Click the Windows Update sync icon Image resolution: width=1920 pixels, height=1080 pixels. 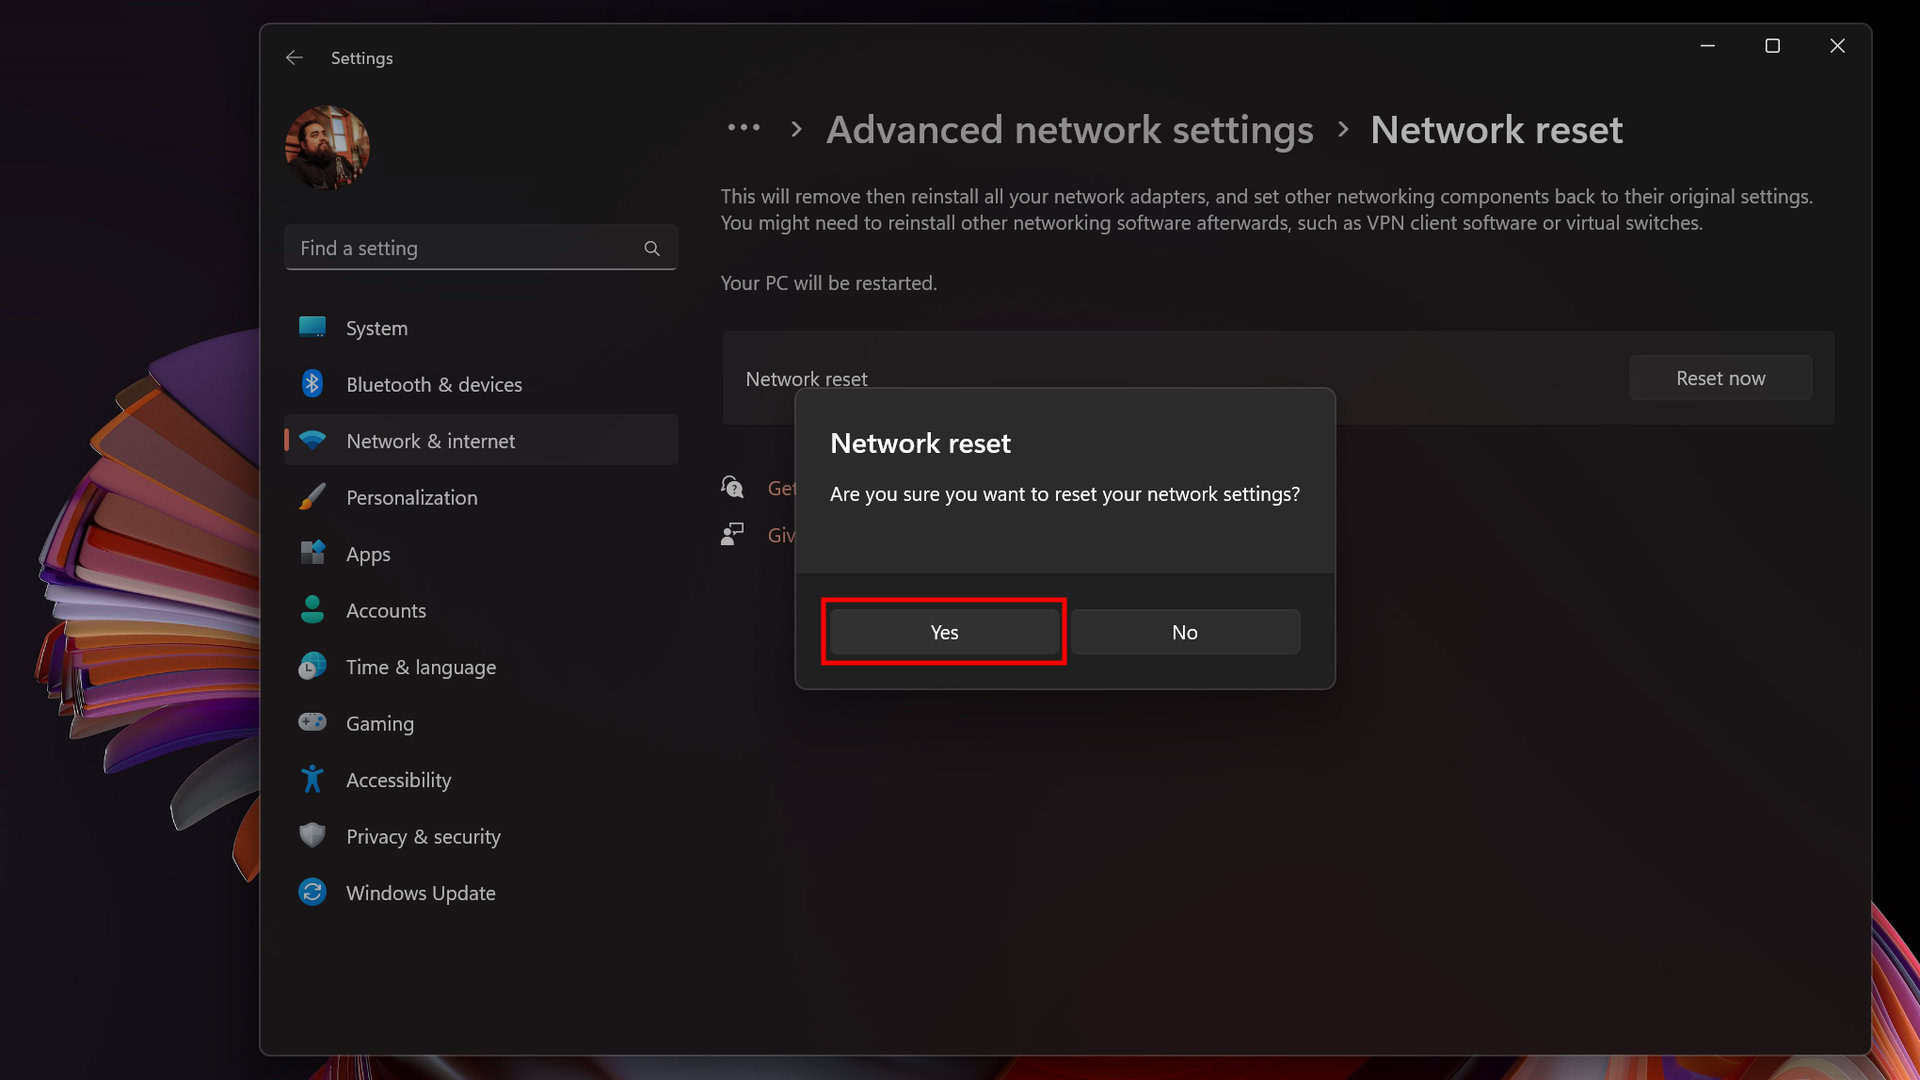tap(312, 892)
